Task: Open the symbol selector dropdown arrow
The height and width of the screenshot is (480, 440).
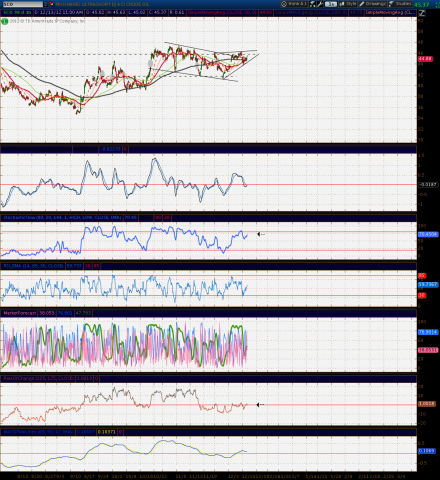Action: 46,4
